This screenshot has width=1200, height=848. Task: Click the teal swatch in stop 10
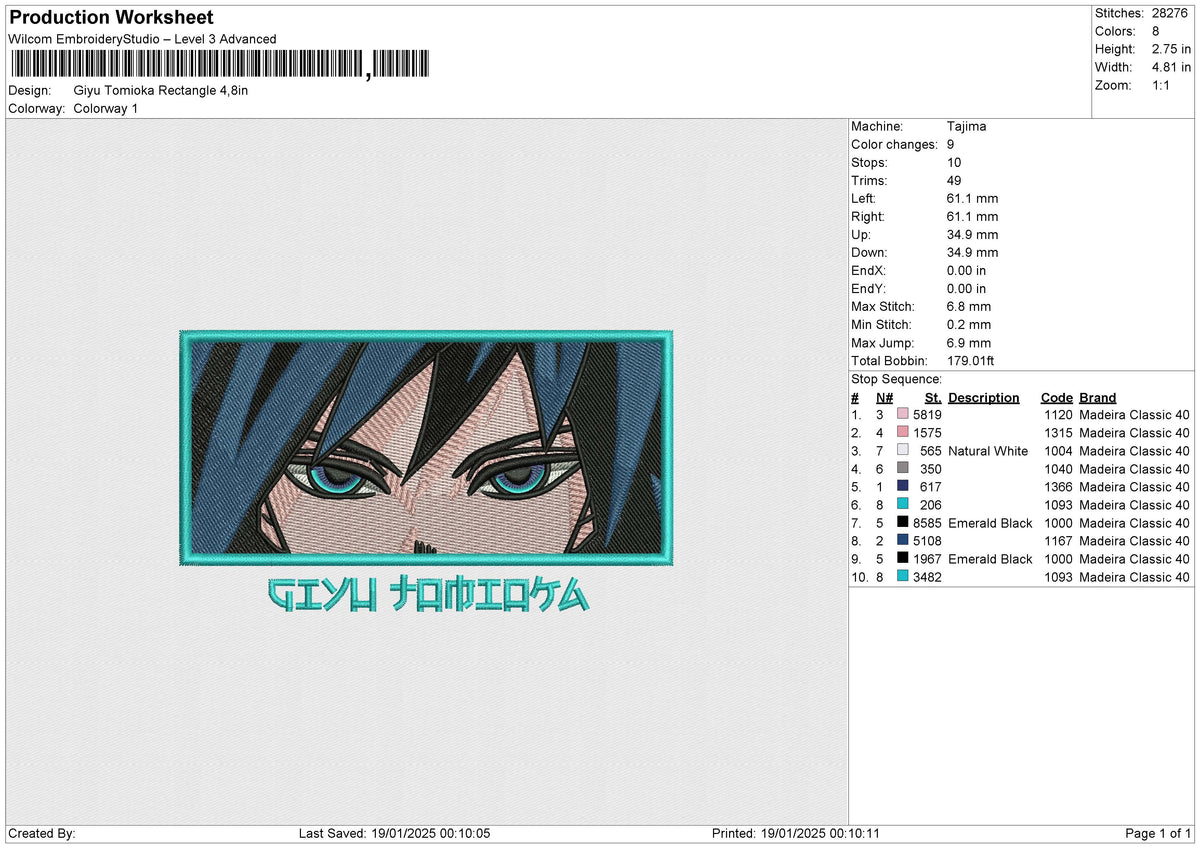(x=903, y=577)
